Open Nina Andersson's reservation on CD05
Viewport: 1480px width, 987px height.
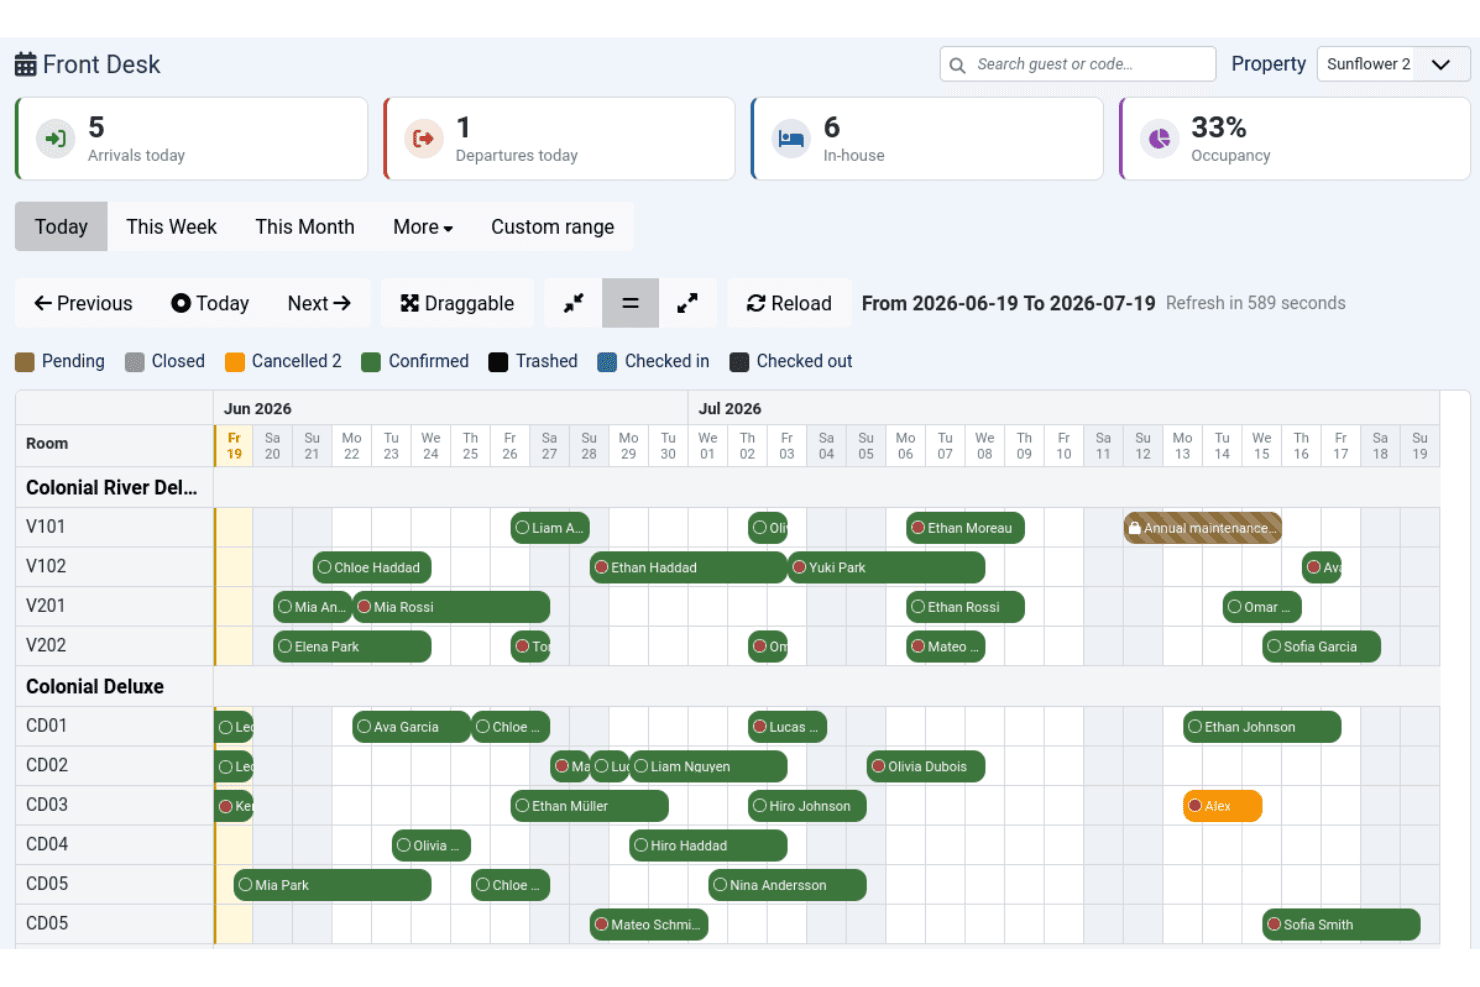tap(787, 885)
